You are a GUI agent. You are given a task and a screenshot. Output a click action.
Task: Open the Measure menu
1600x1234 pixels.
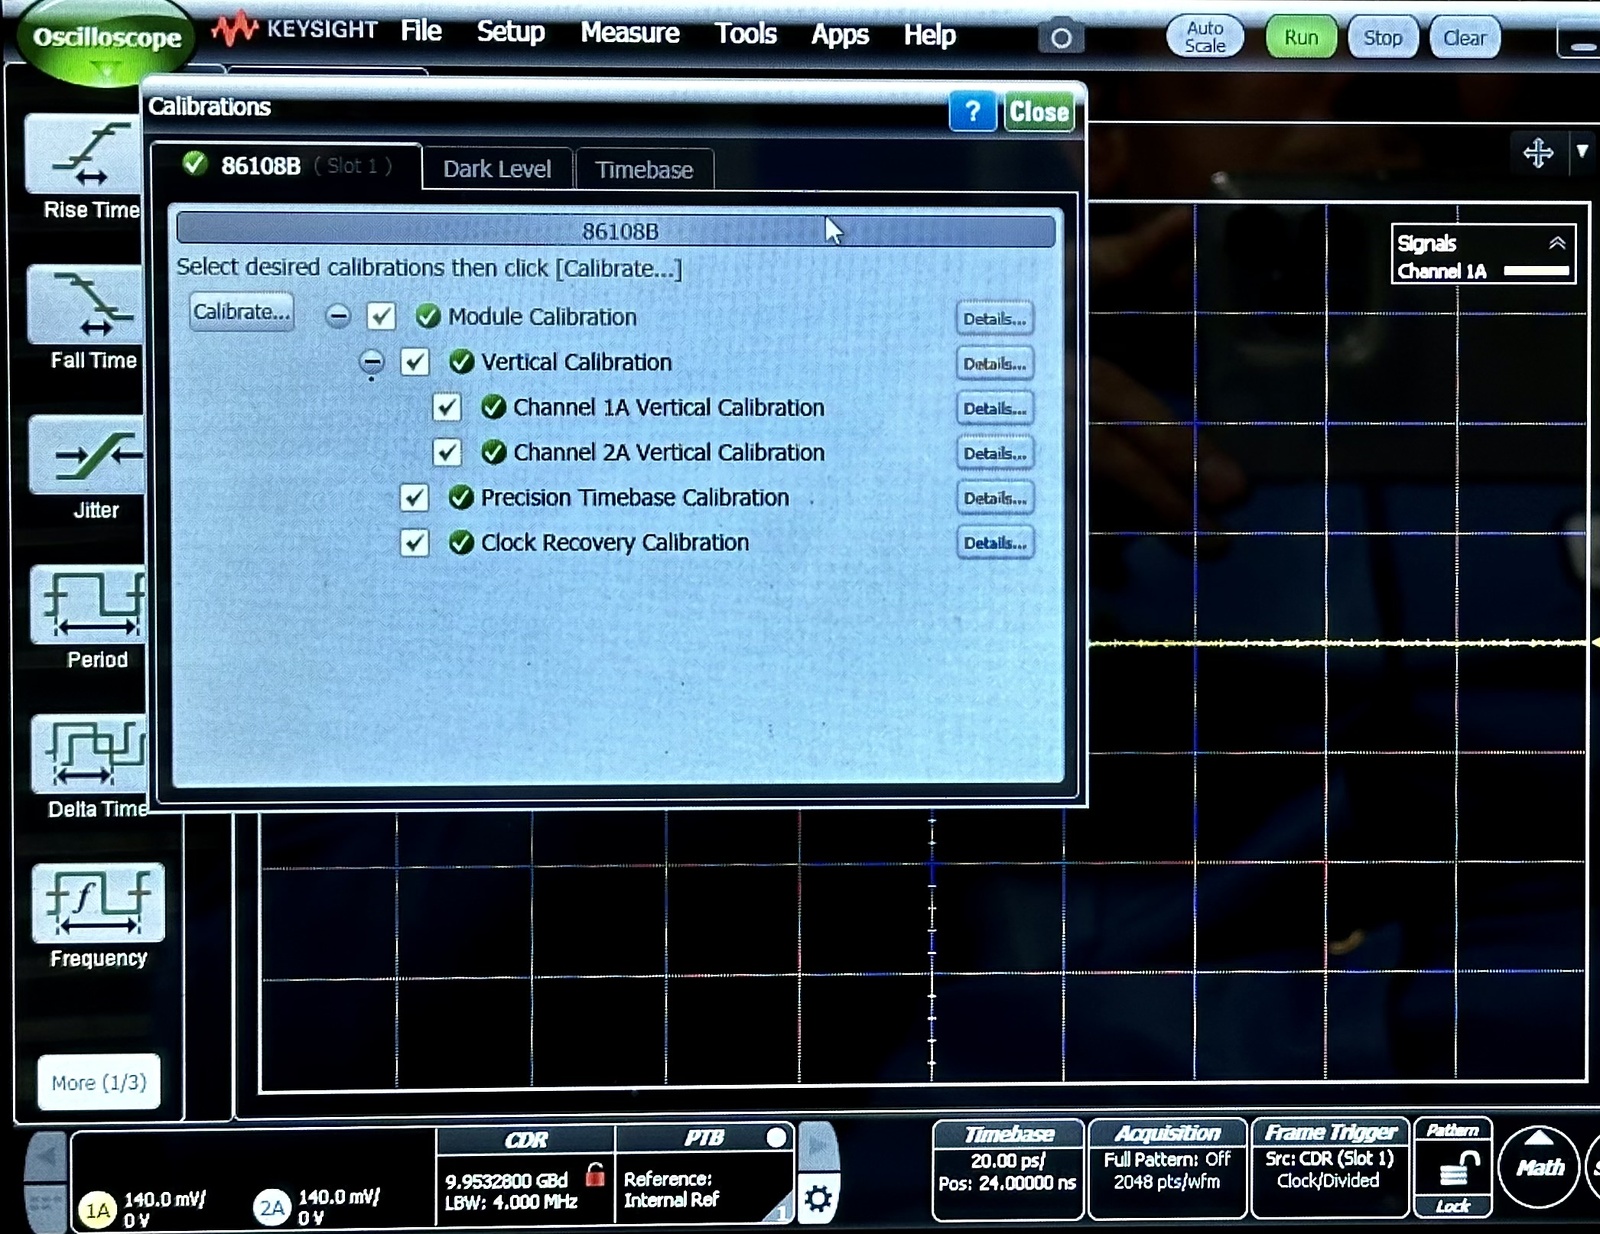tap(629, 33)
